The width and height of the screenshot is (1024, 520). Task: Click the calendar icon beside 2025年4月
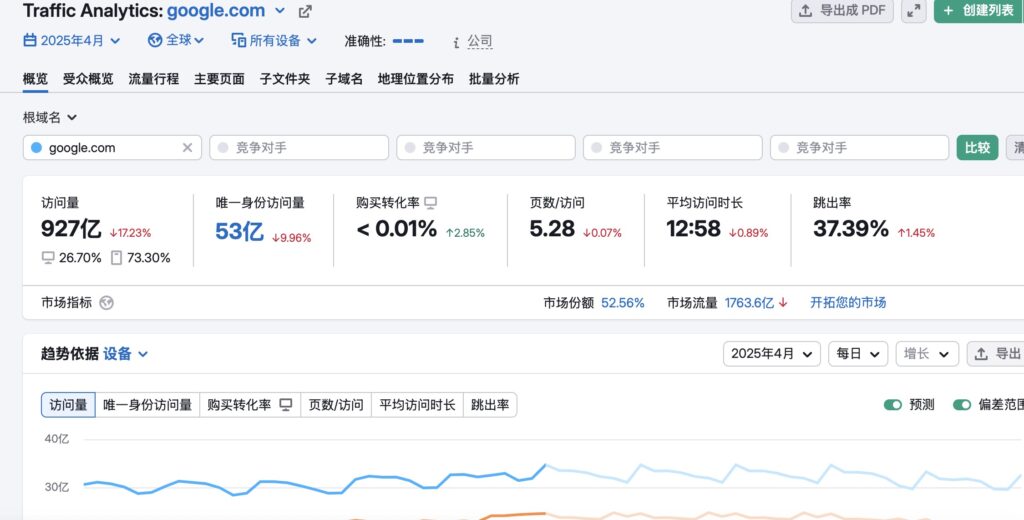click(30, 41)
